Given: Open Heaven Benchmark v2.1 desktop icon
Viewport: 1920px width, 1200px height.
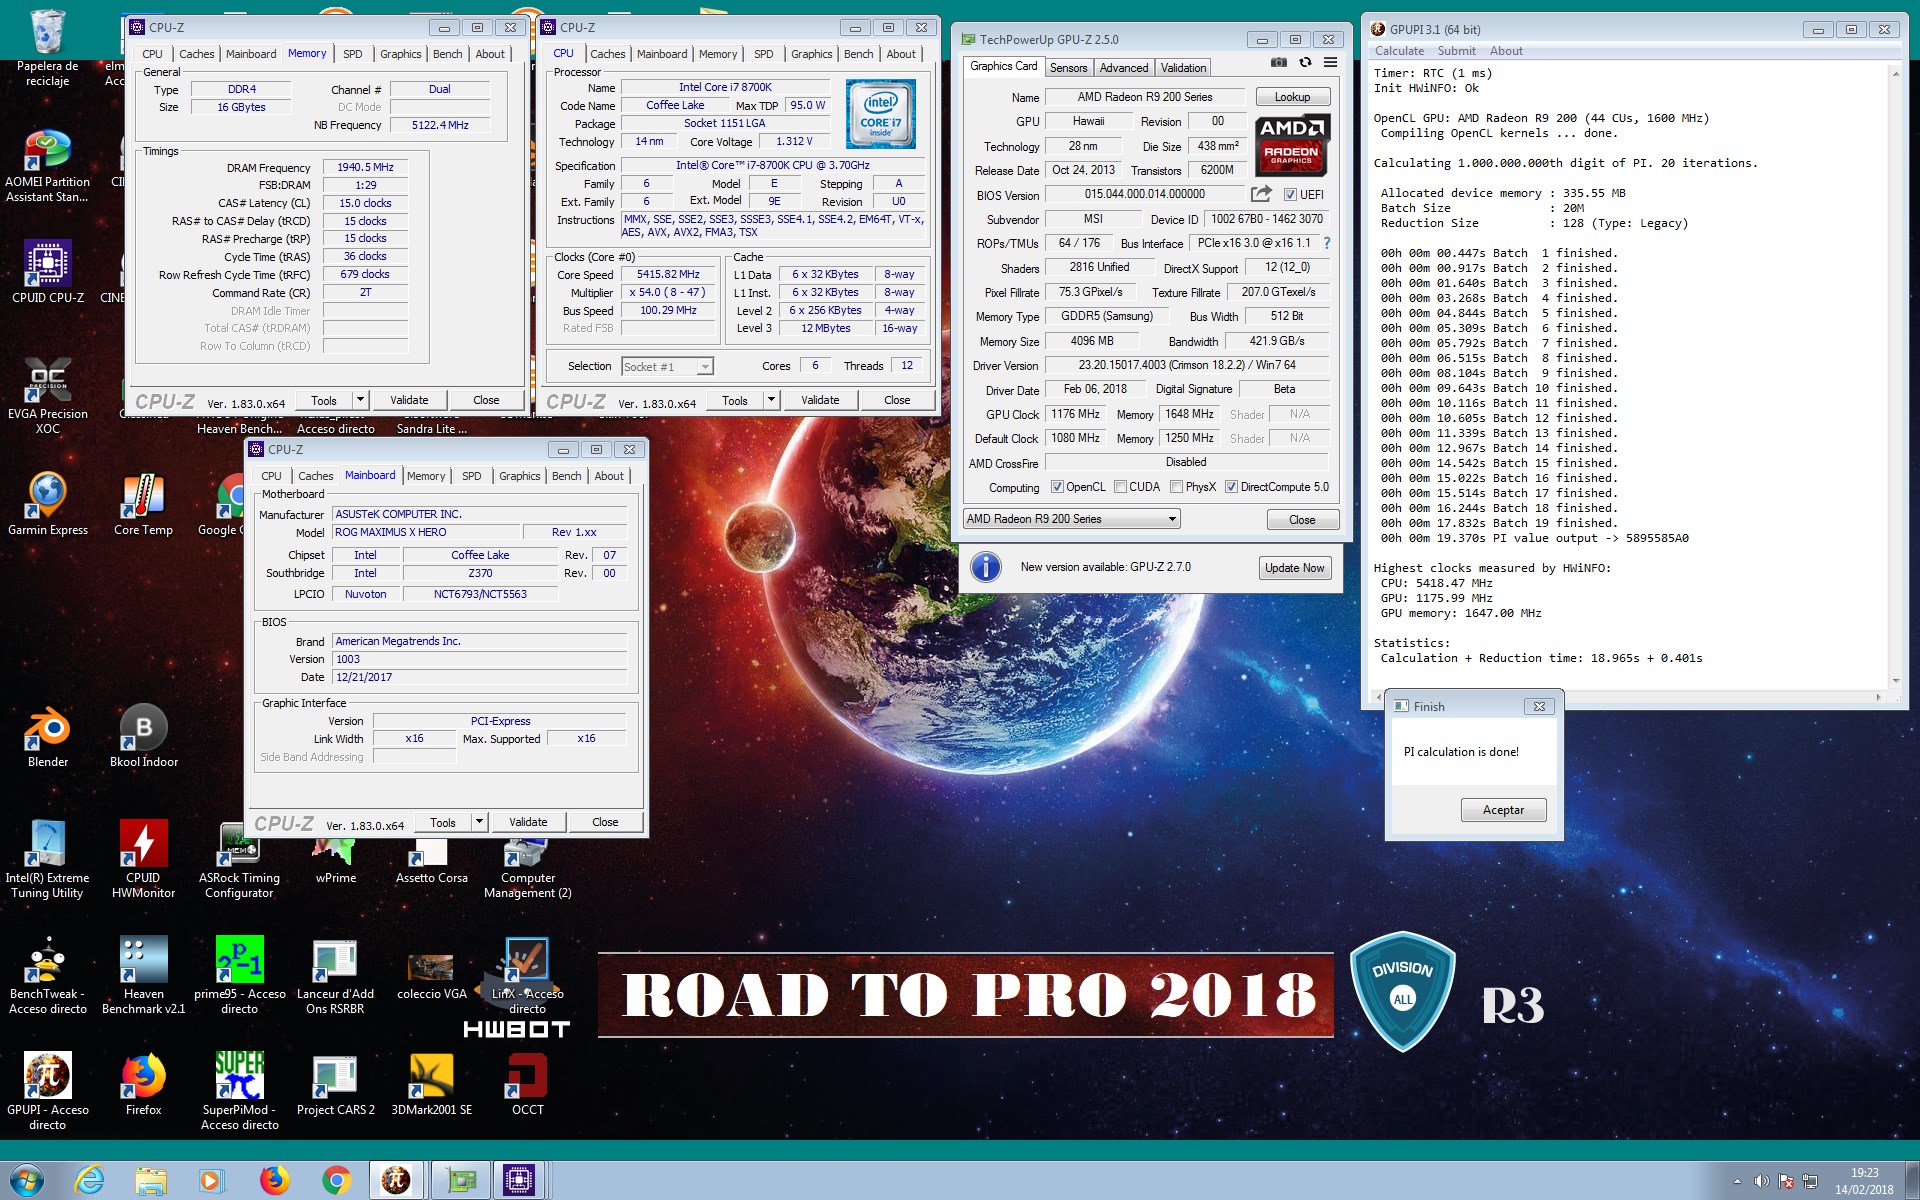Looking at the screenshot, I should pyautogui.click(x=143, y=976).
